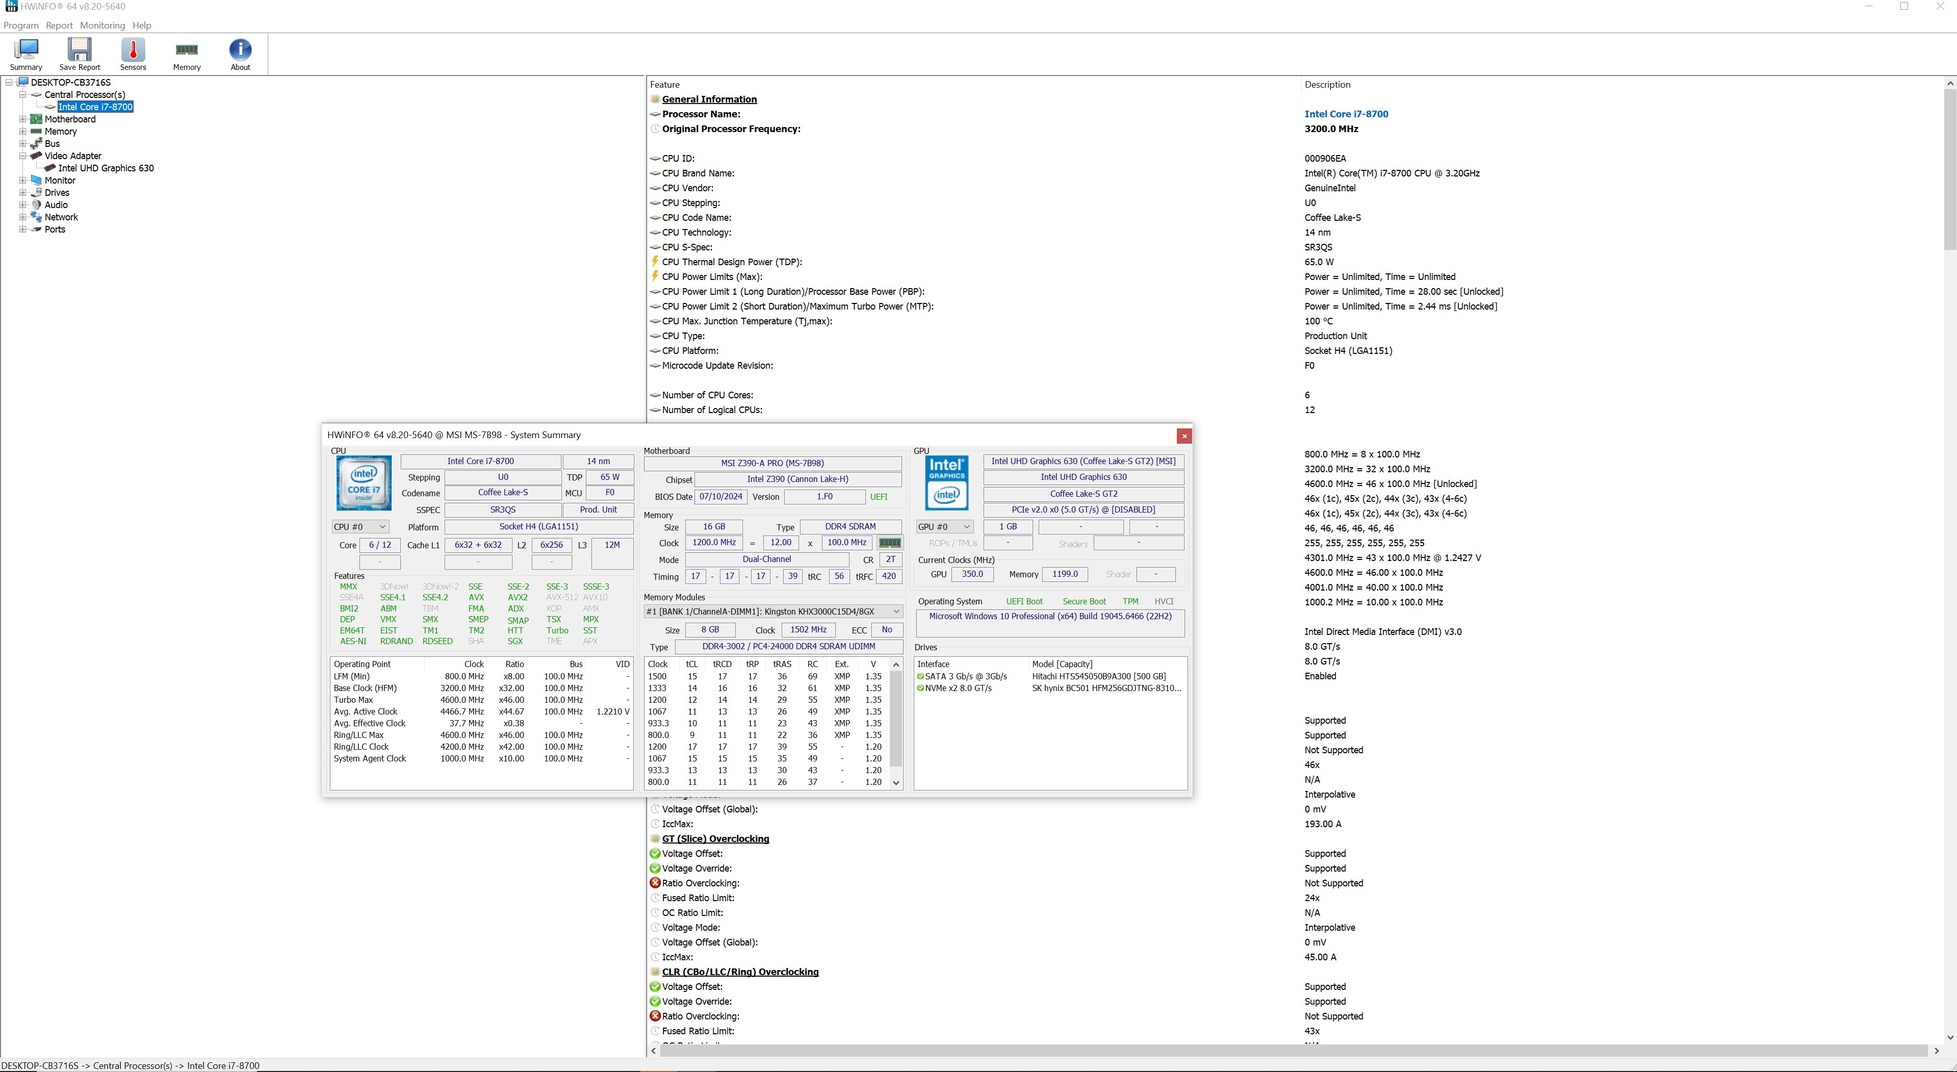Expand the Memory tree node
This screenshot has width=1957, height=1072.
pos(23,131)
